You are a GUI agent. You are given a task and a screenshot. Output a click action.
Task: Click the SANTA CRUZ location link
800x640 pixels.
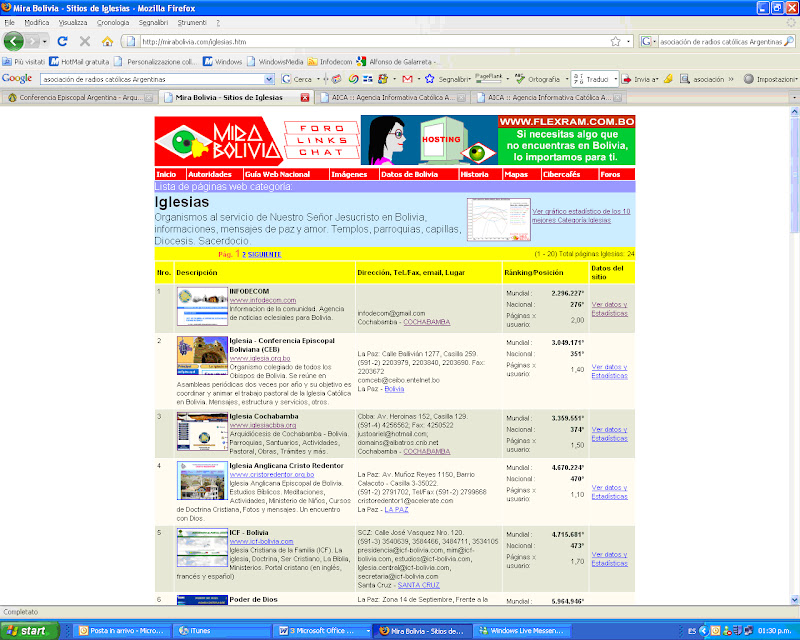(418, 585)
